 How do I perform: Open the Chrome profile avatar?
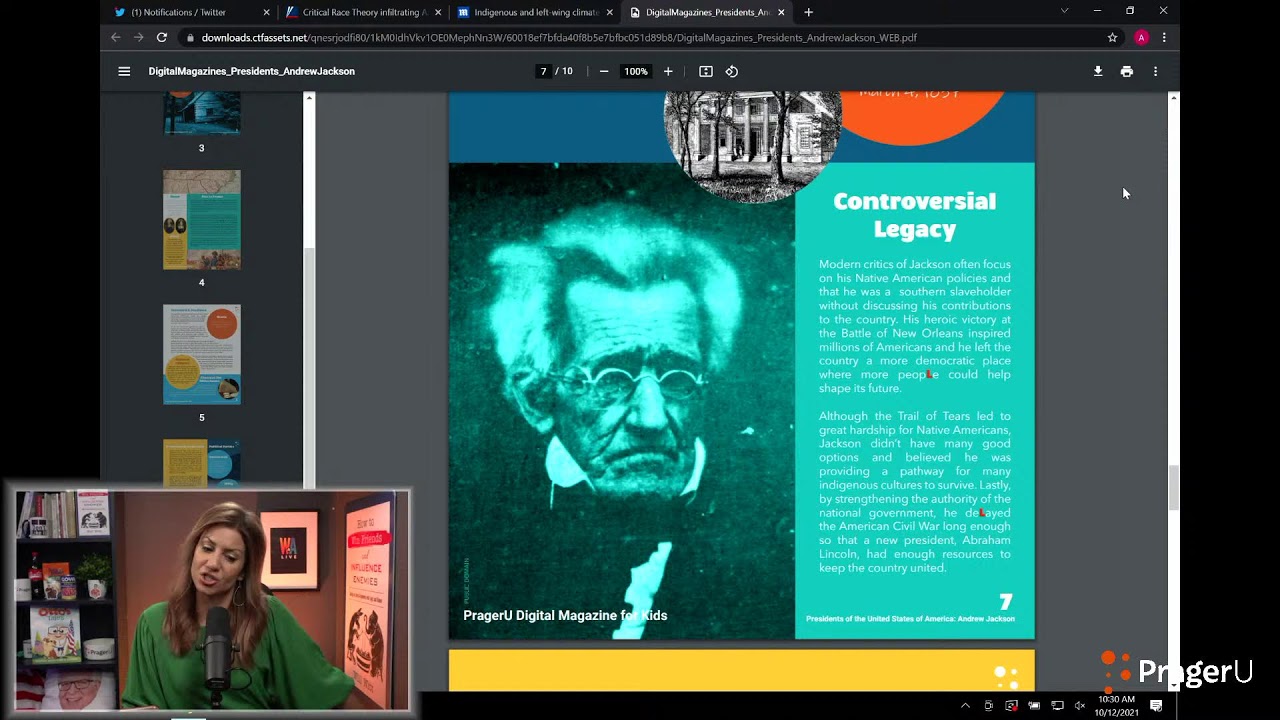click(1141, 38)
